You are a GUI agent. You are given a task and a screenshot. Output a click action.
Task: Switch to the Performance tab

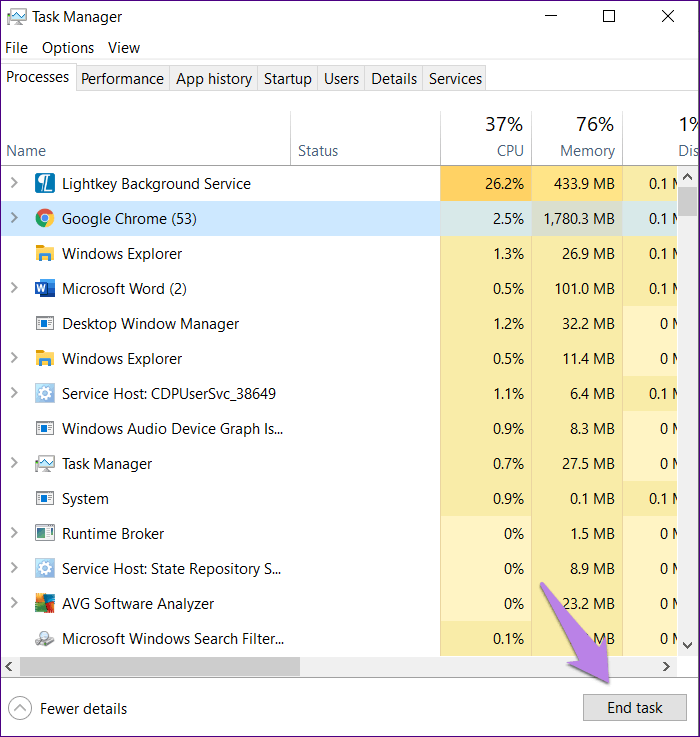(x=122, y=78)
